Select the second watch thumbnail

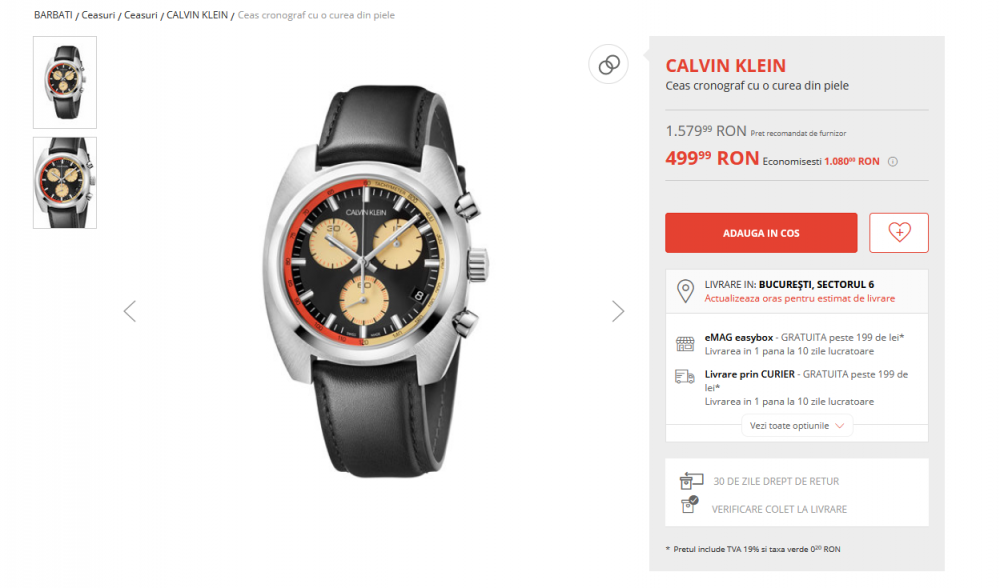pos(64,183)
